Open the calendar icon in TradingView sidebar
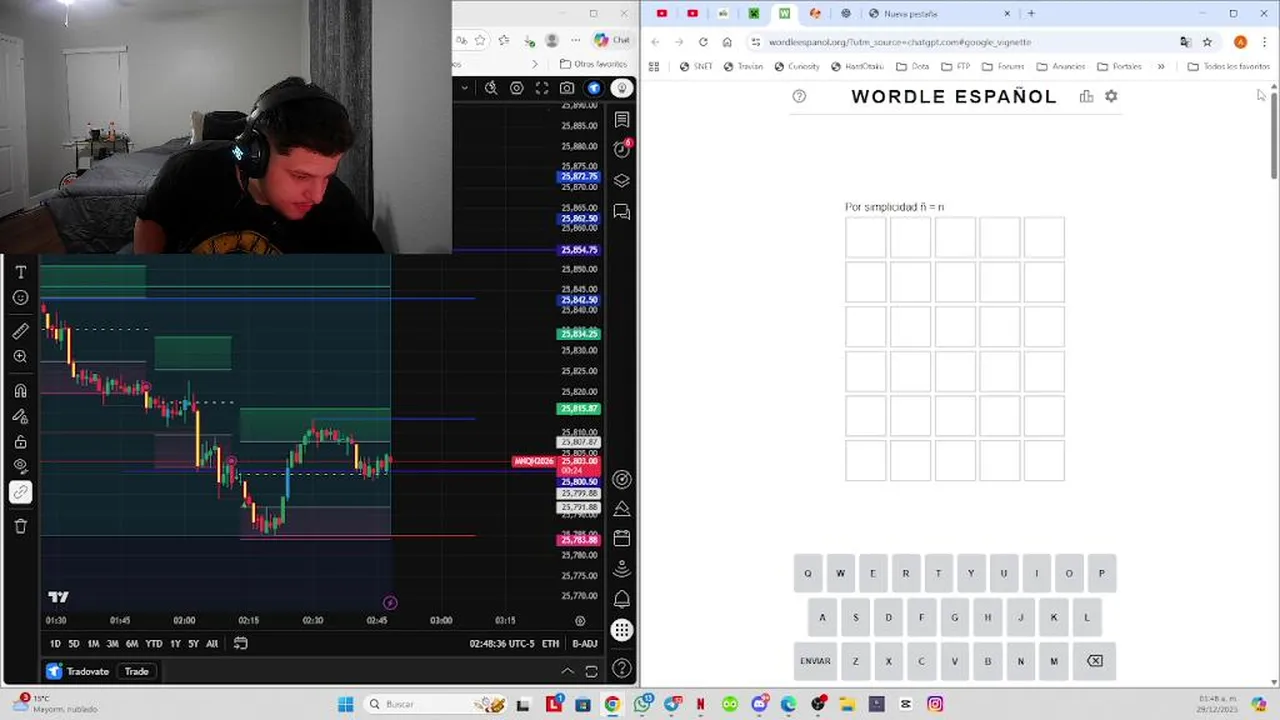This screenshot has width=1280, height=720. (622, 538)
